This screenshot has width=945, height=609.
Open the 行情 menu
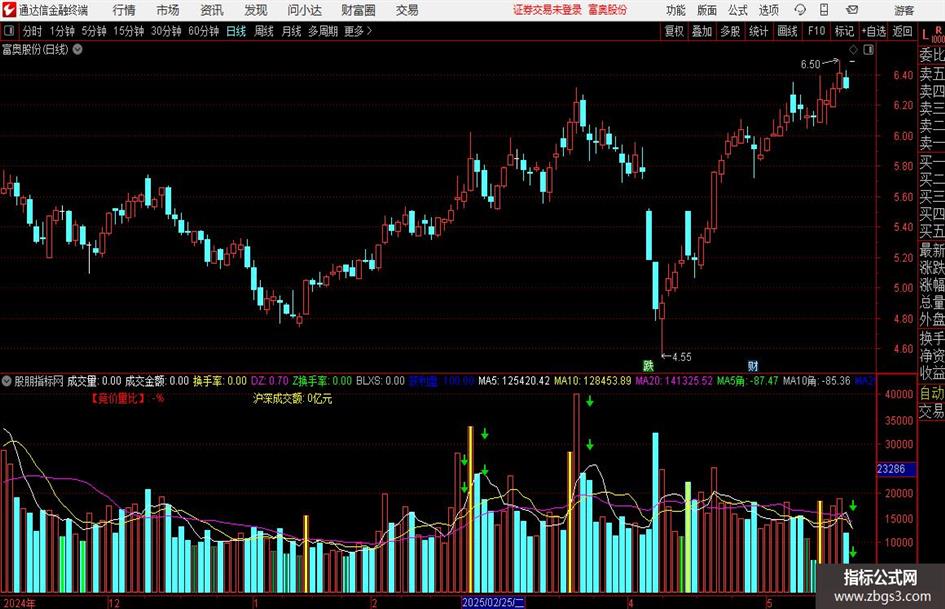click(x=124, y=10)
